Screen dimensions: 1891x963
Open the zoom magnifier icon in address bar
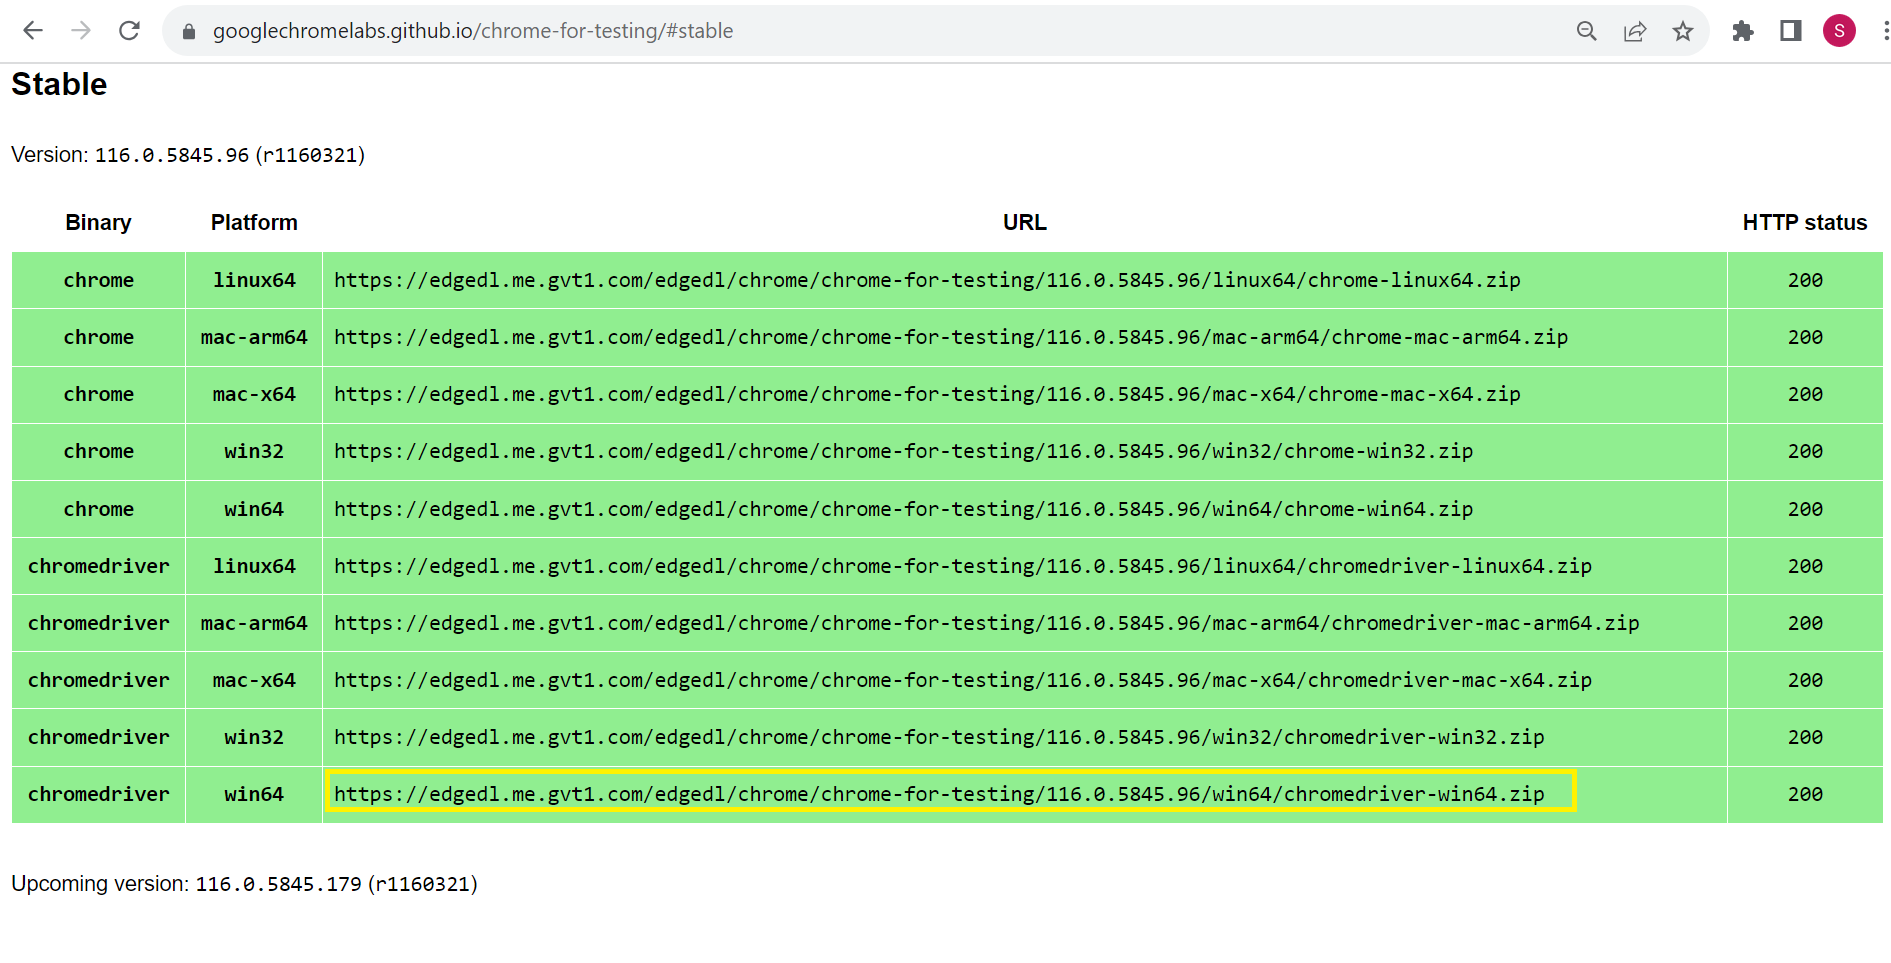[1586, 31]
